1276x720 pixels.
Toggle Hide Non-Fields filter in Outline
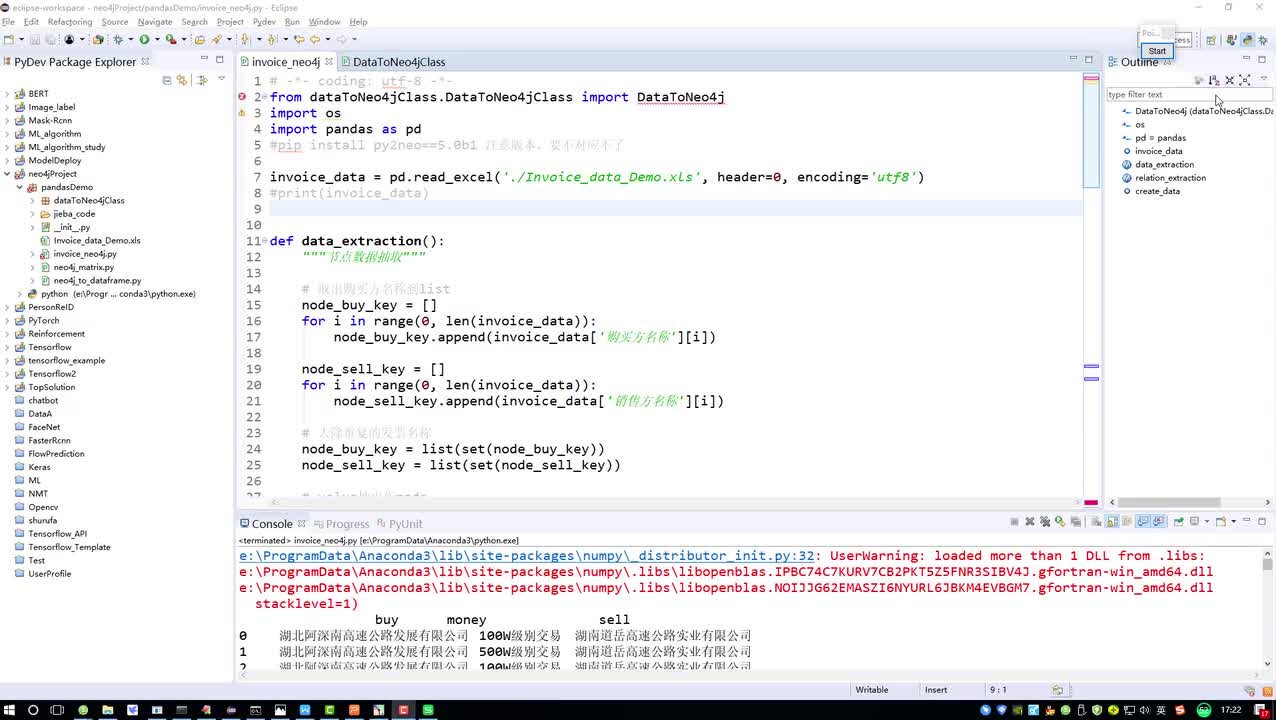1198,80
